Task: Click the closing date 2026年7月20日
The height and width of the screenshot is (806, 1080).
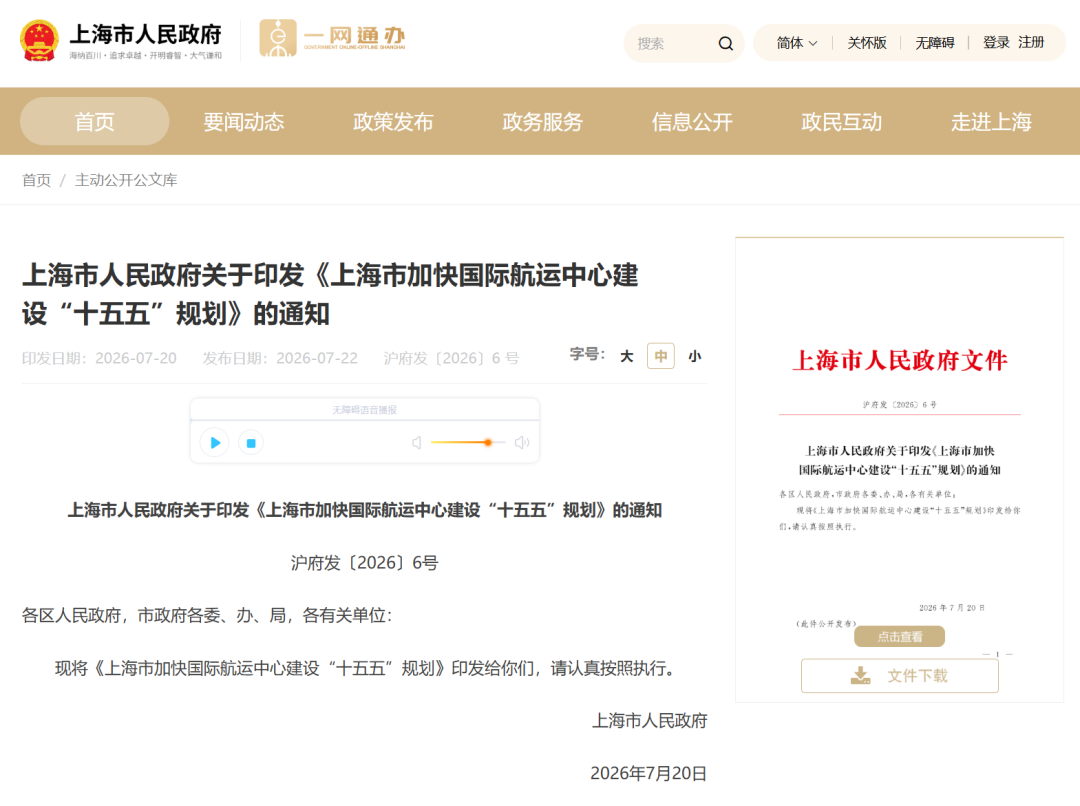Action: (648, 774)
